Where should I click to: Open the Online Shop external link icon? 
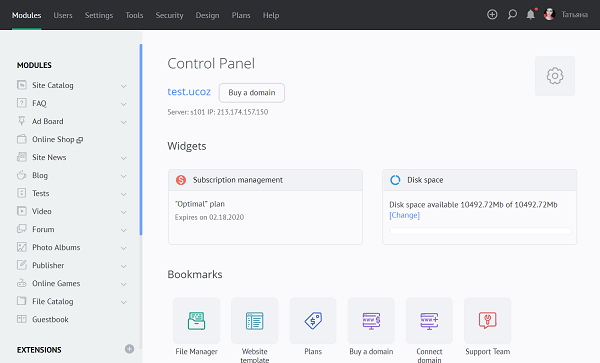click(80, 140)
